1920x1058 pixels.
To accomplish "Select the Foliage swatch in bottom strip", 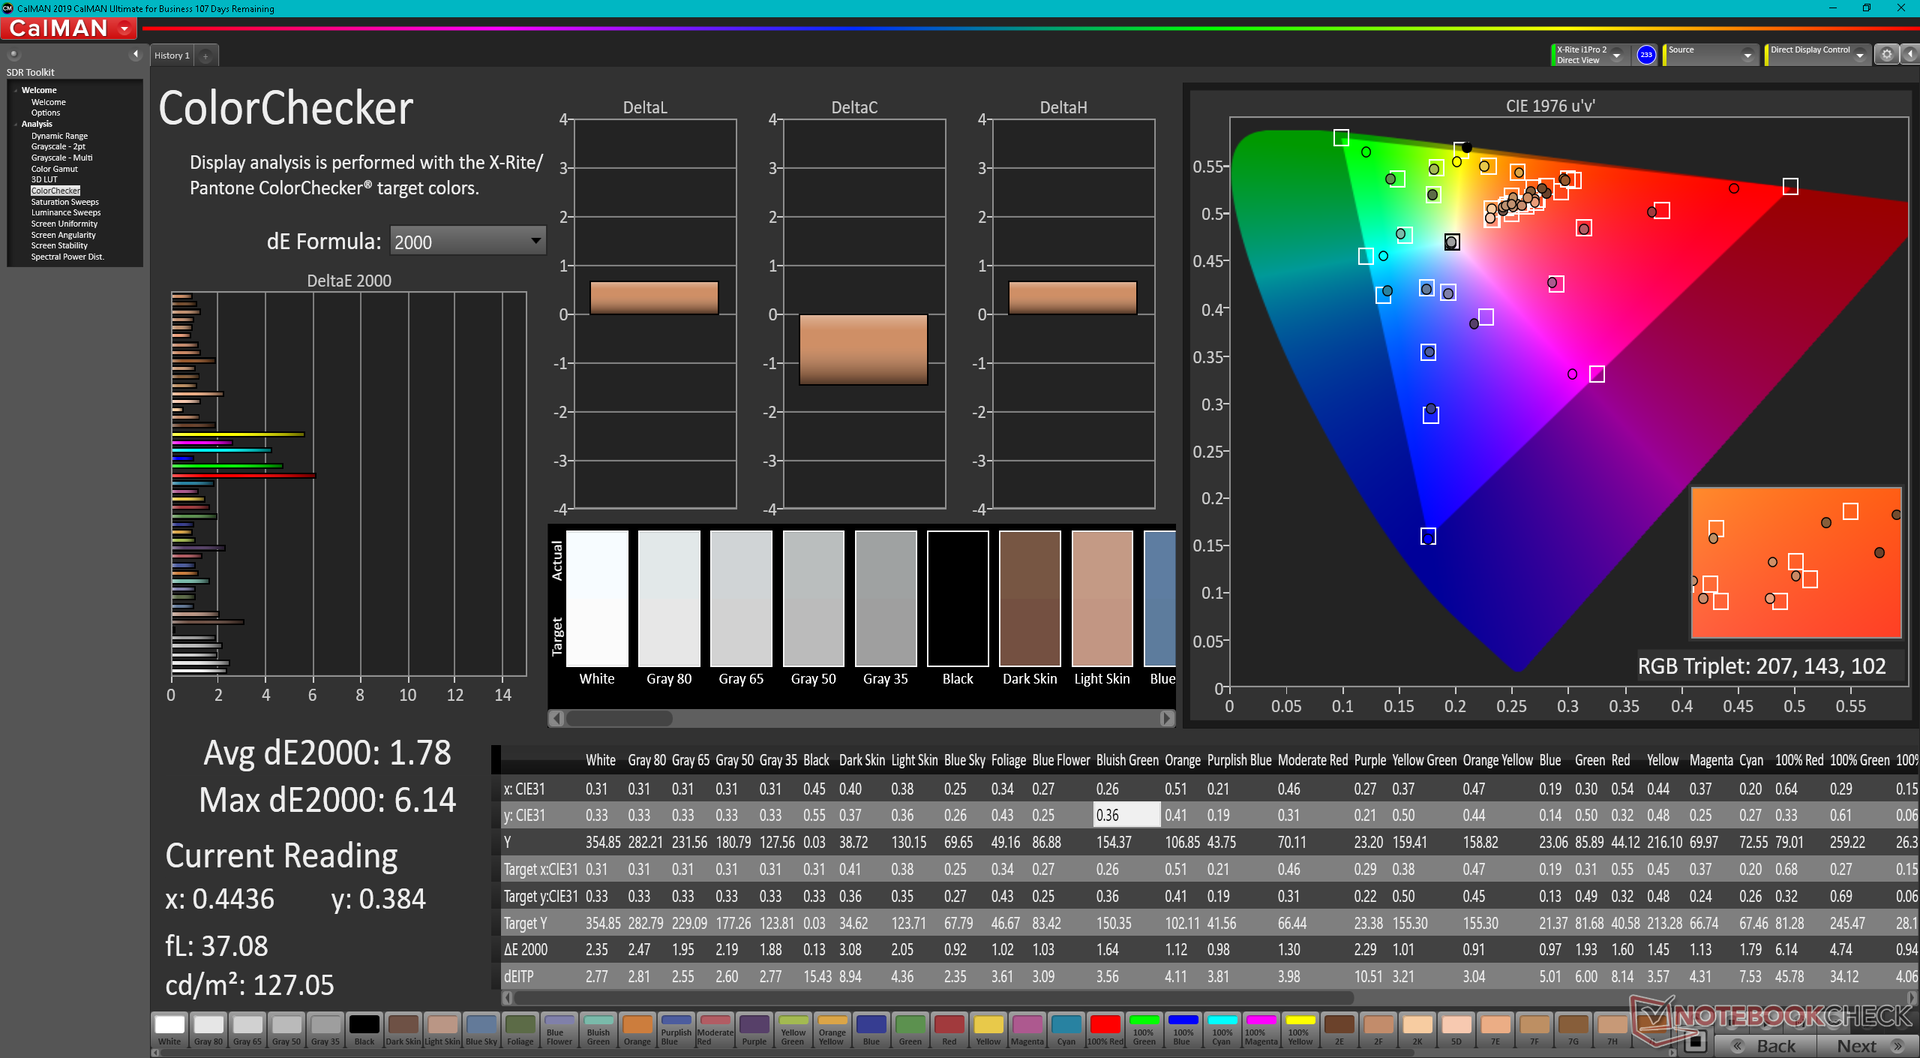I will point(520,1029).
